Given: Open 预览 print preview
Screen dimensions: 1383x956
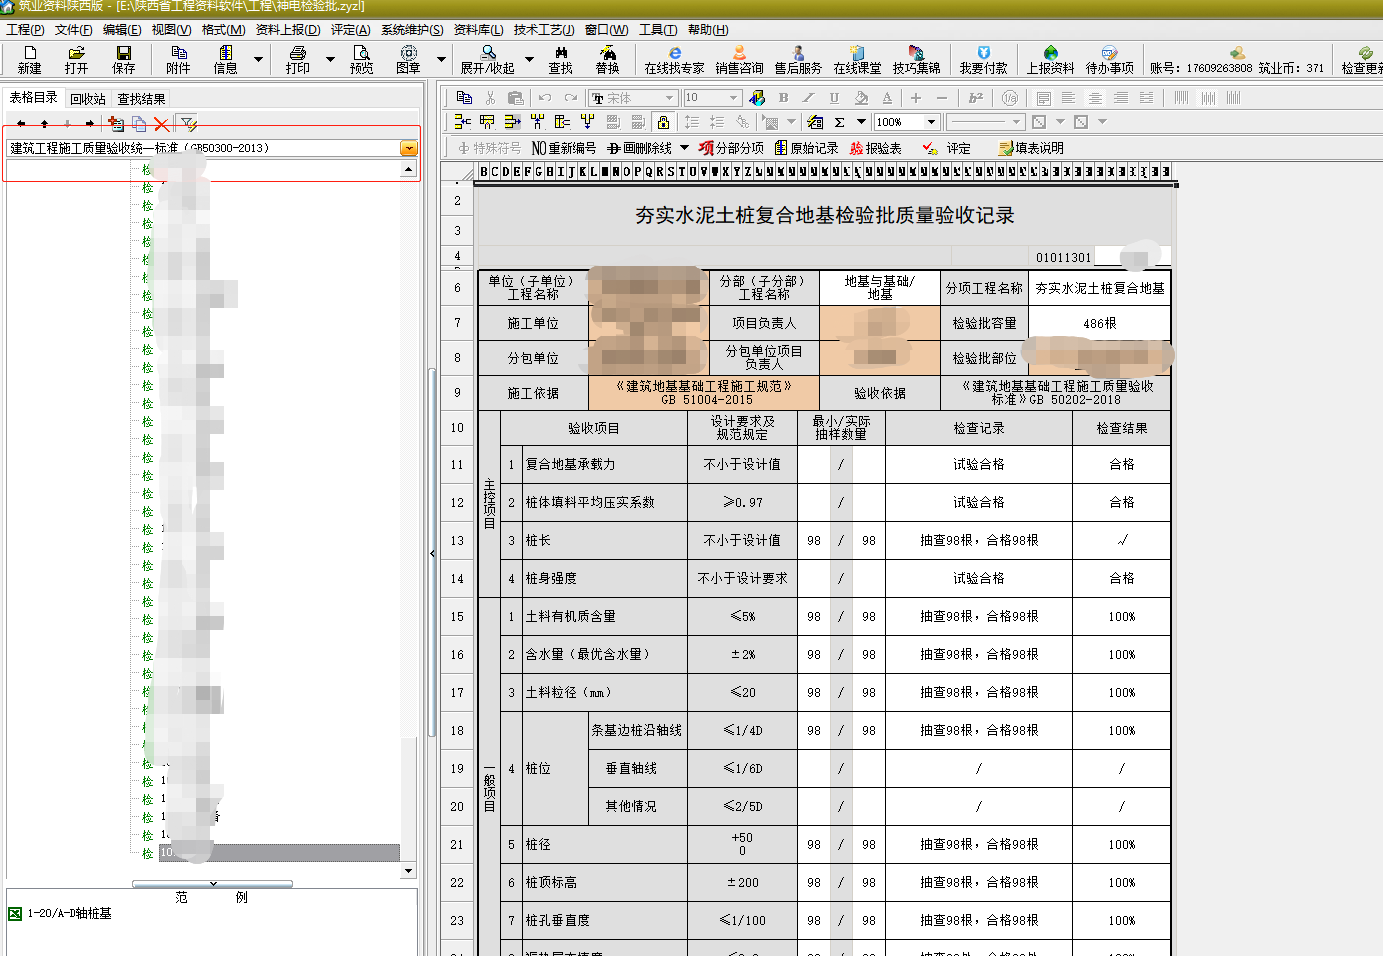Looking at the screenshot, I should click(x=361, y=59).
